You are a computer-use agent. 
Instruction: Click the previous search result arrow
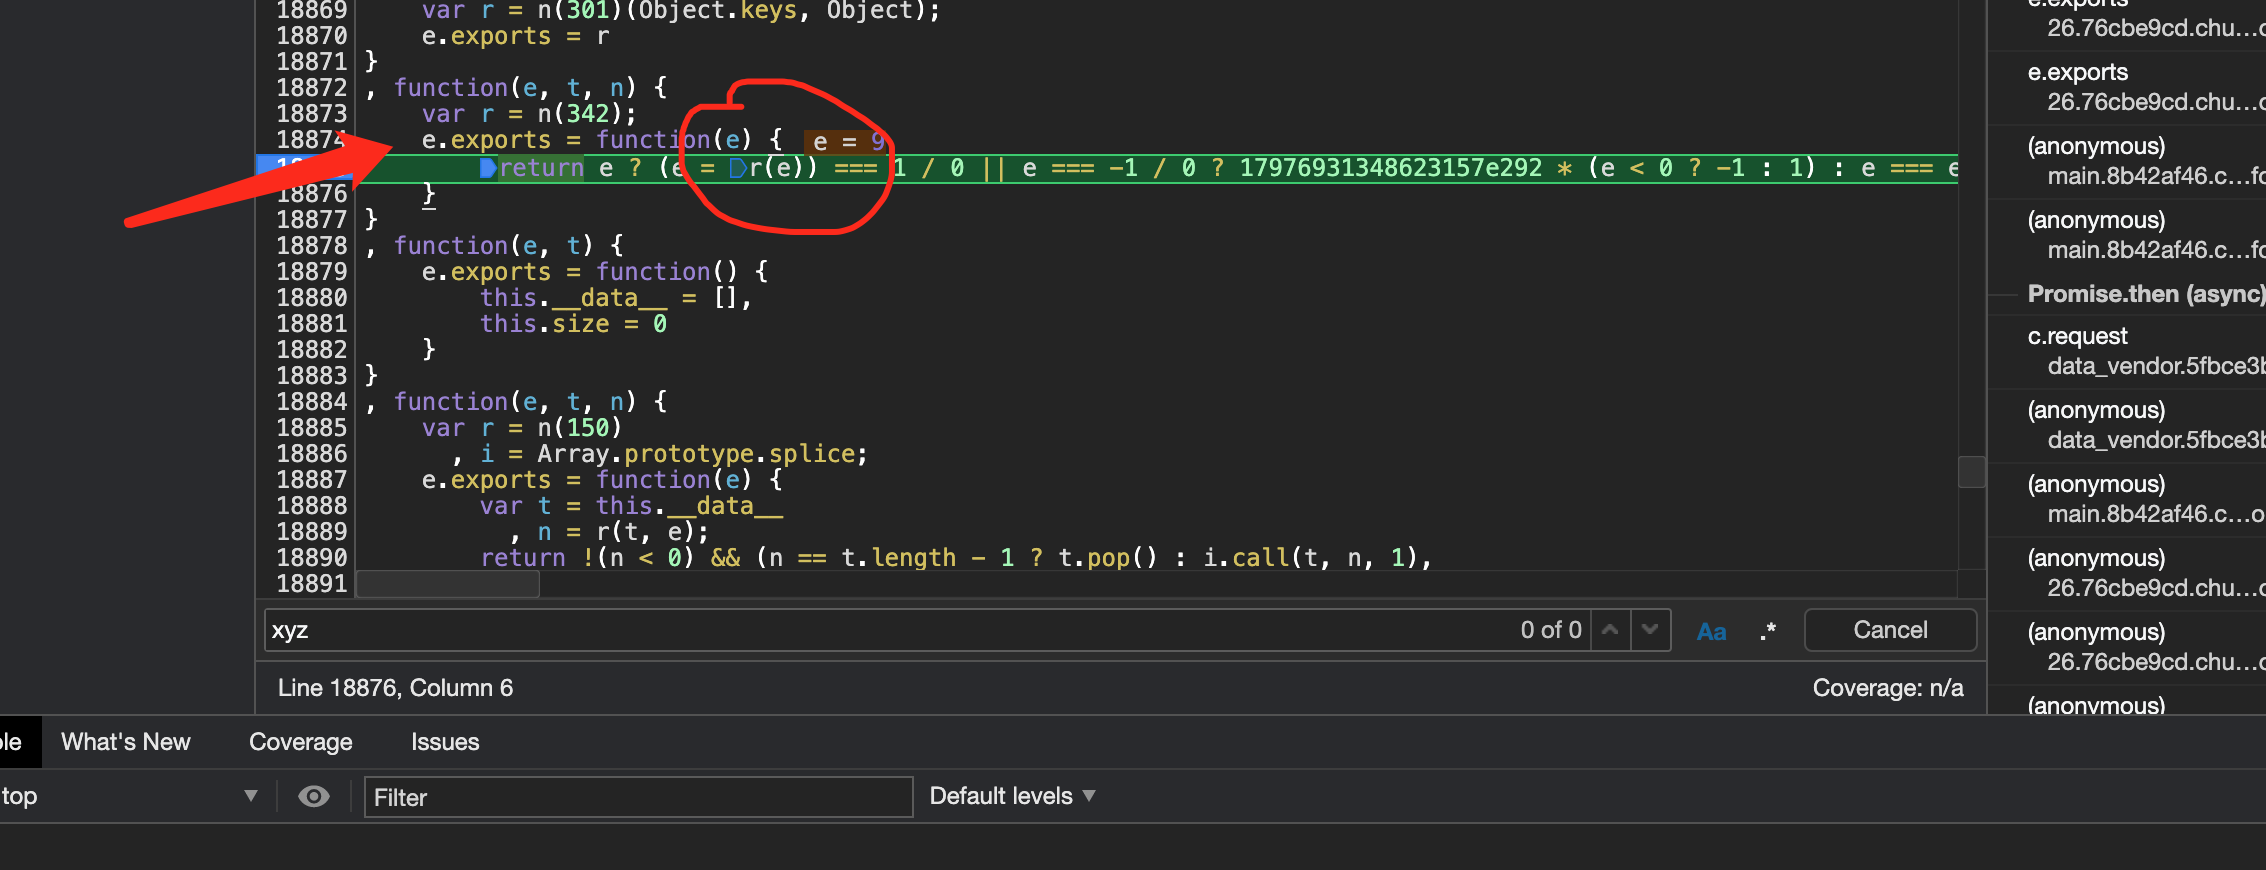(1610, 630)
